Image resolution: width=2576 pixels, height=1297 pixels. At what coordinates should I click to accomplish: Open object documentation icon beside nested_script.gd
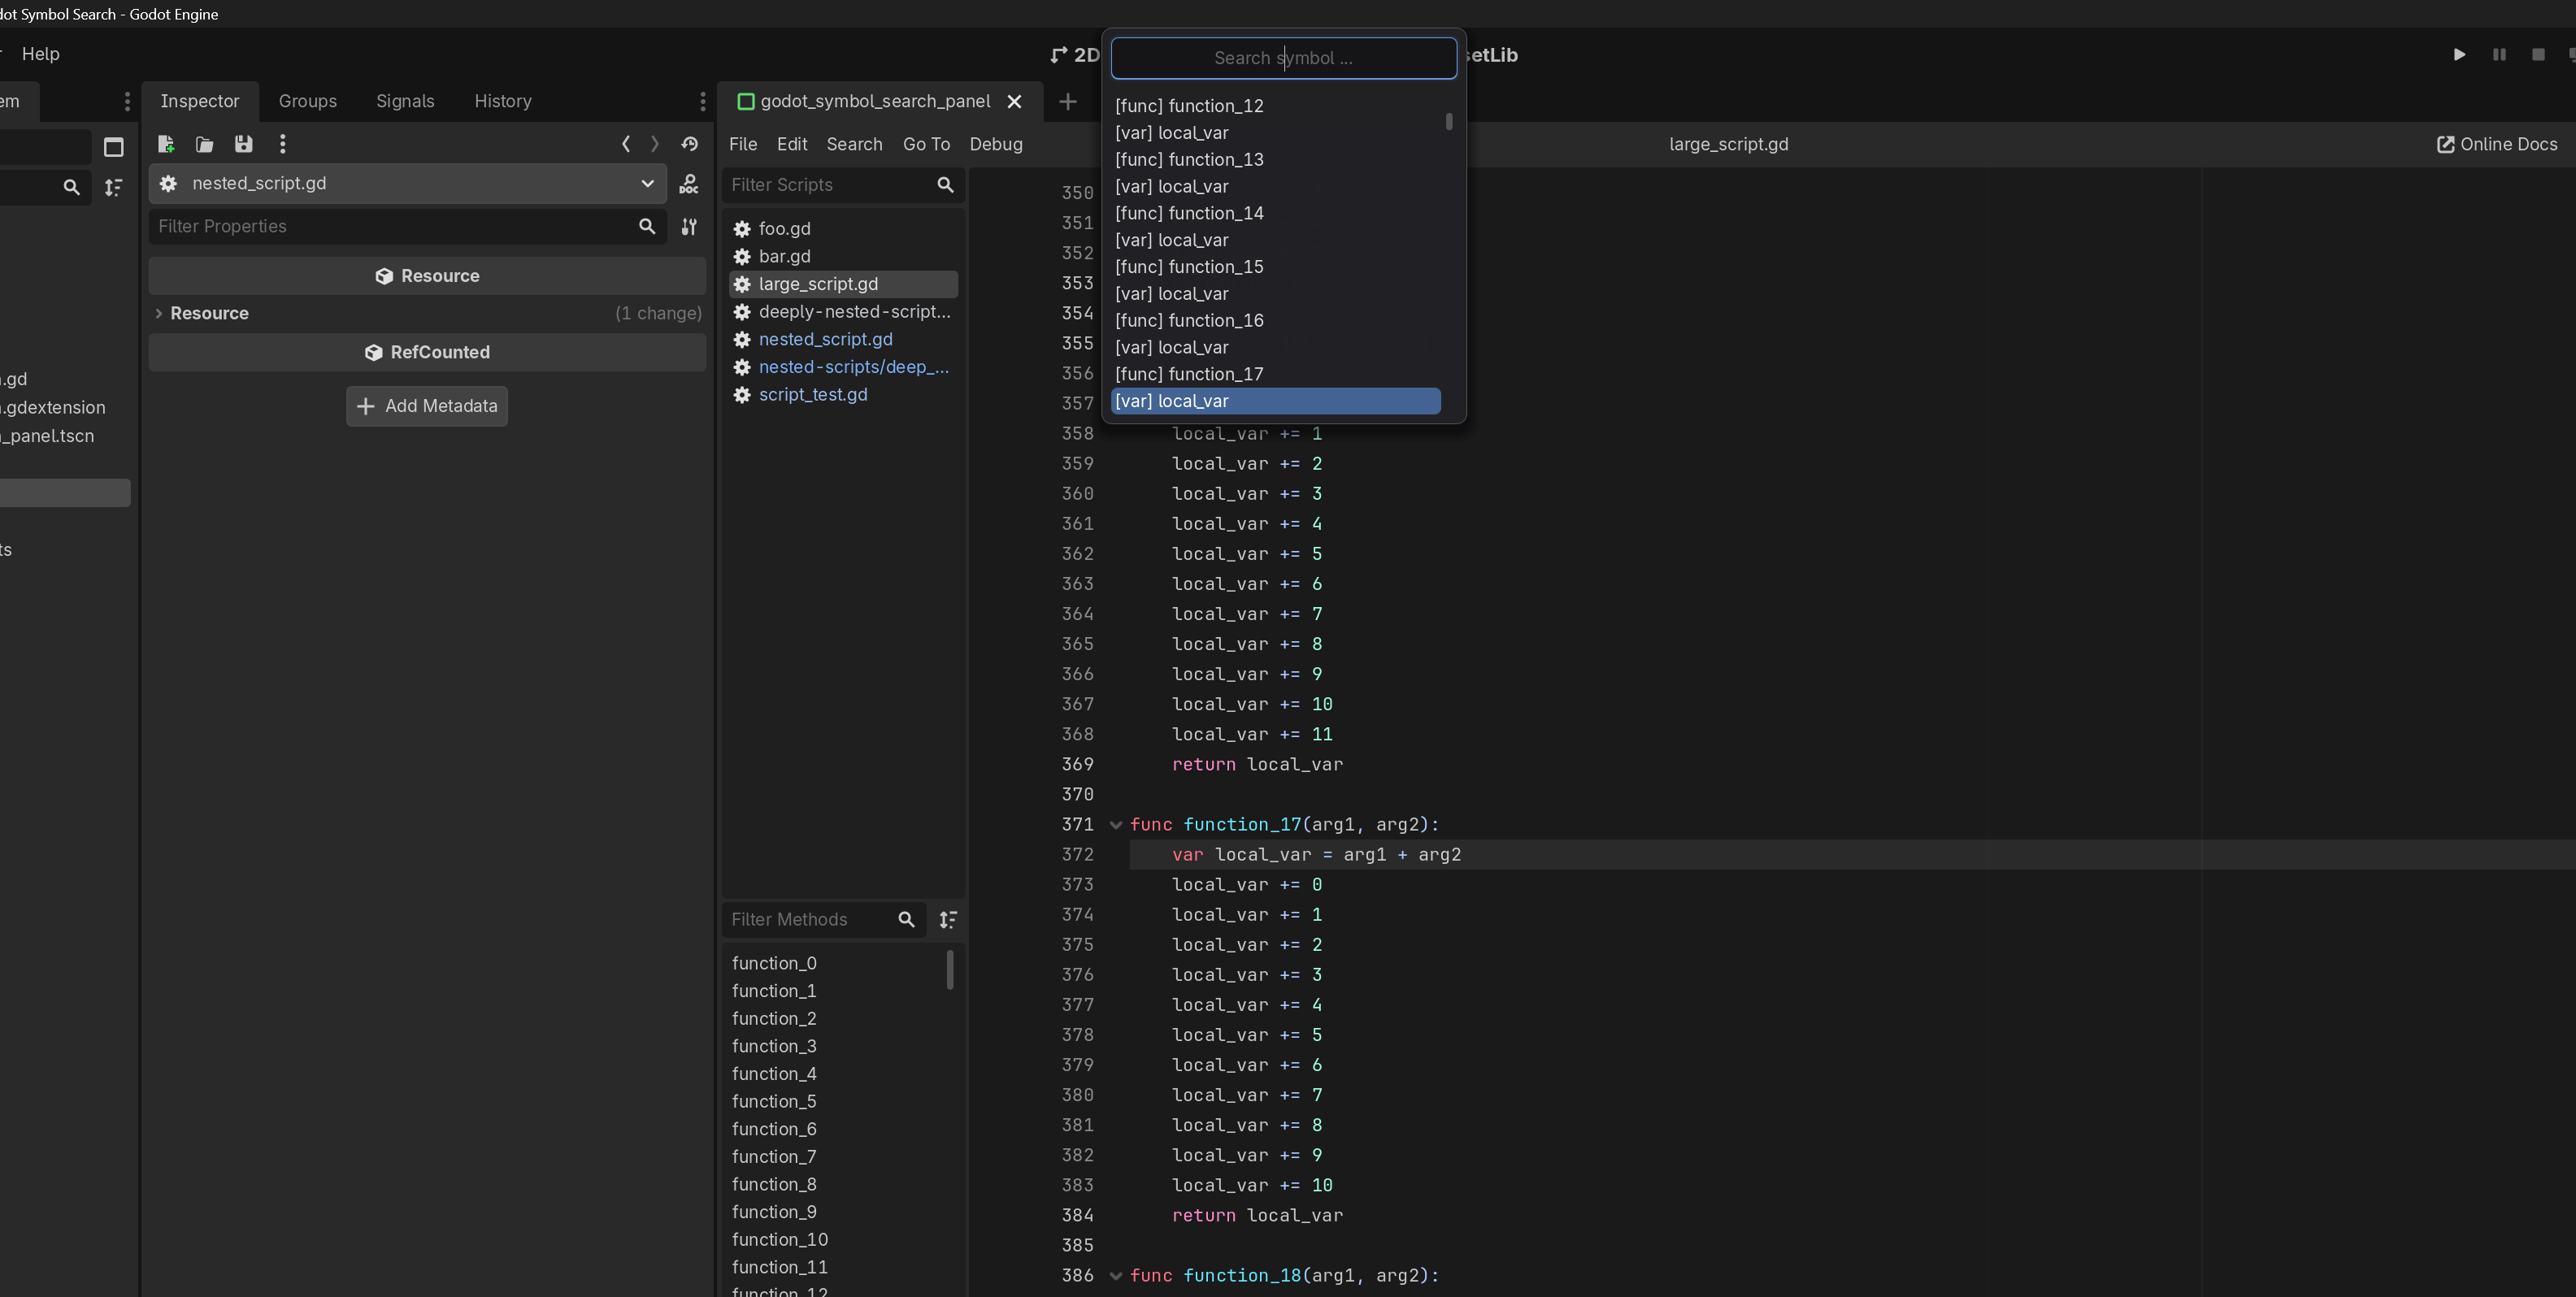pos(689,184)
